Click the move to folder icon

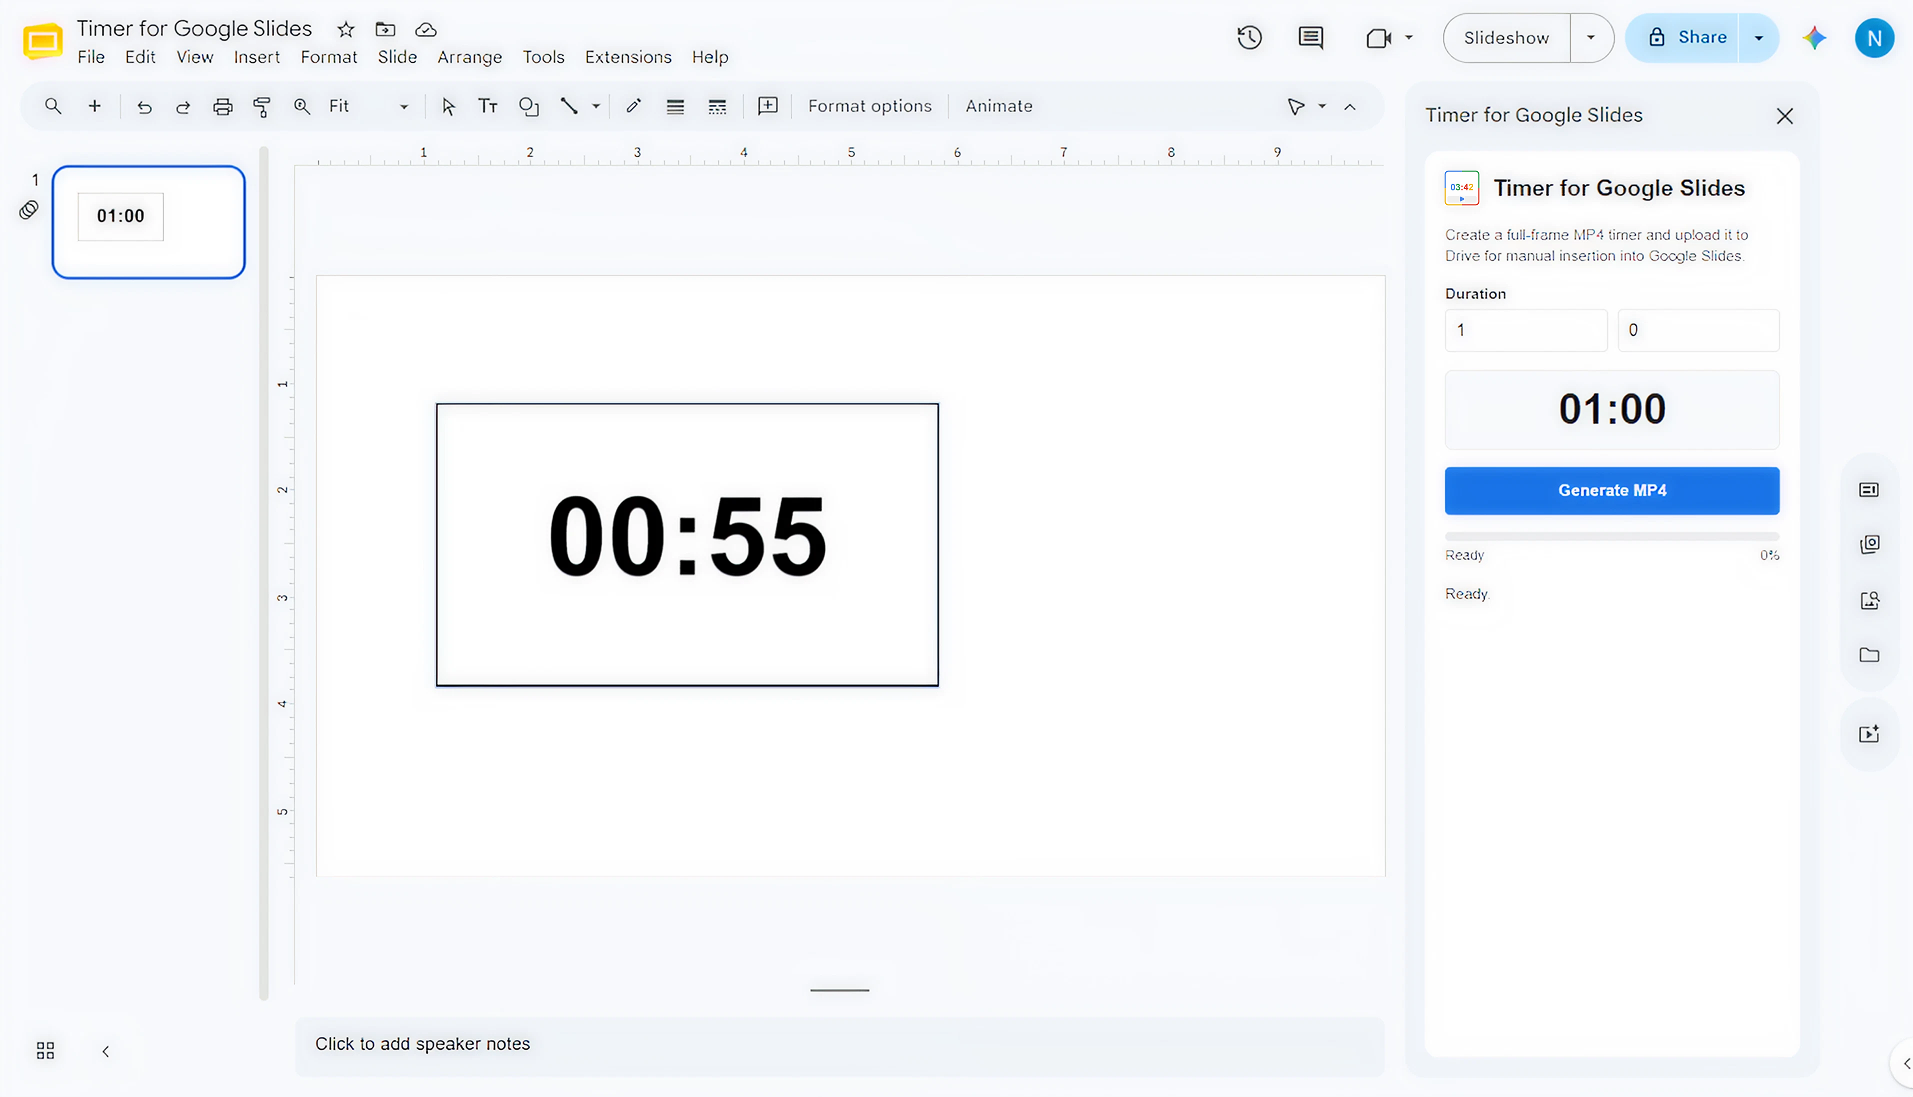tap(385, 29)
